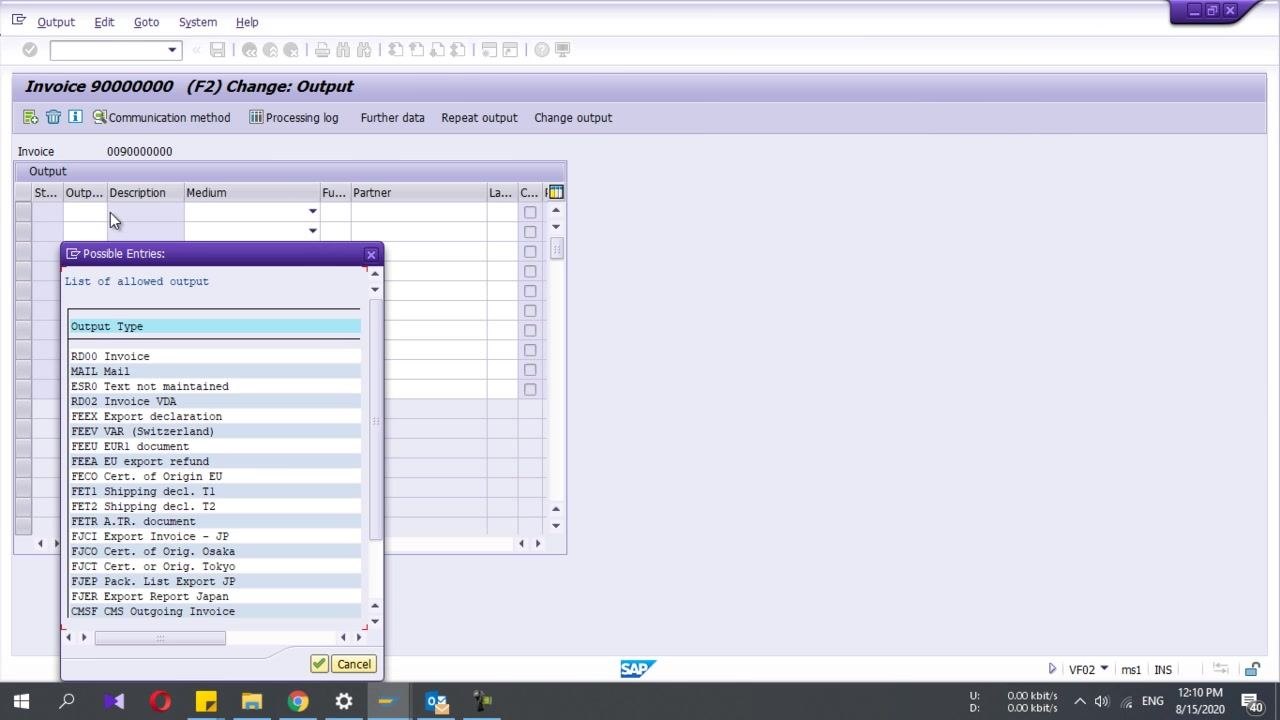The height and width of the screenshot is (720, 1280).
Task: Click the padlock icon in the status bar
Action: coord(1252,669)
